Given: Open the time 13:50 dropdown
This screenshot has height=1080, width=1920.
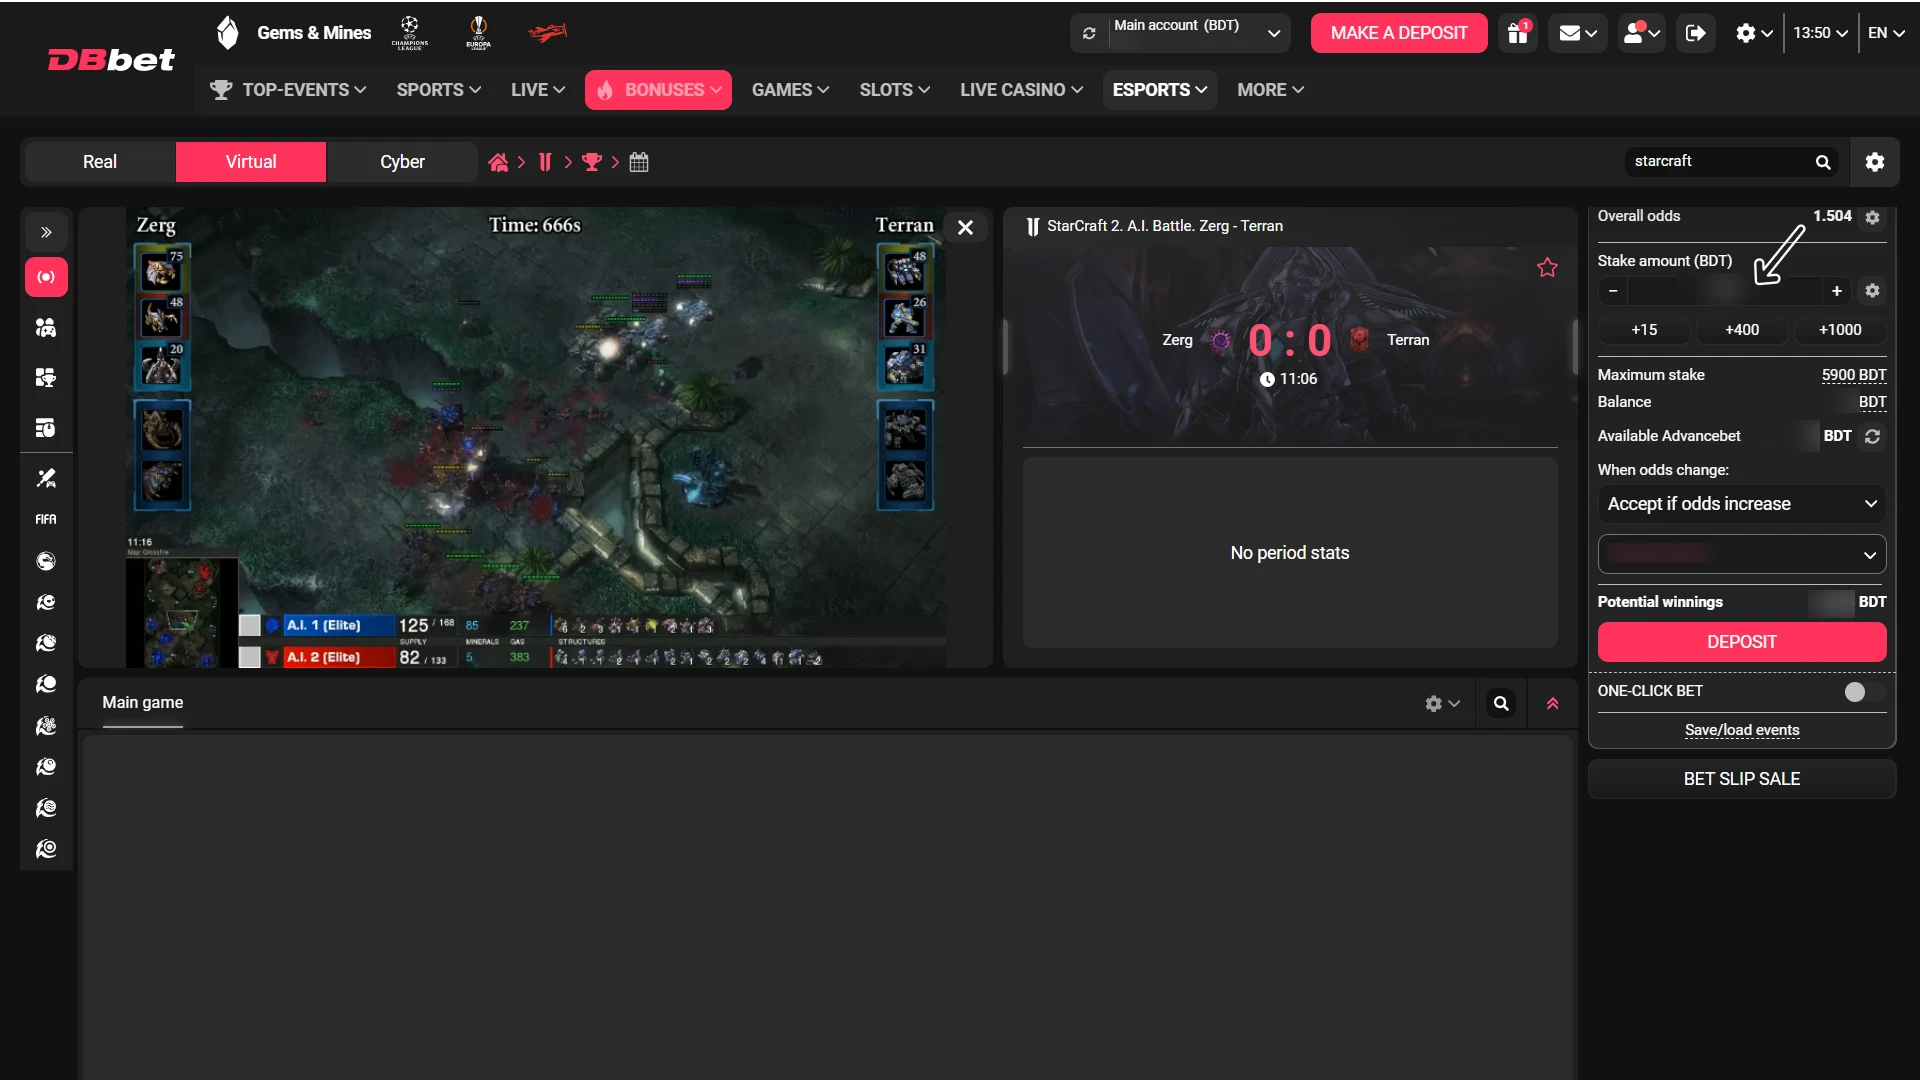Looking at the screenshot, I should point(1820,33).
